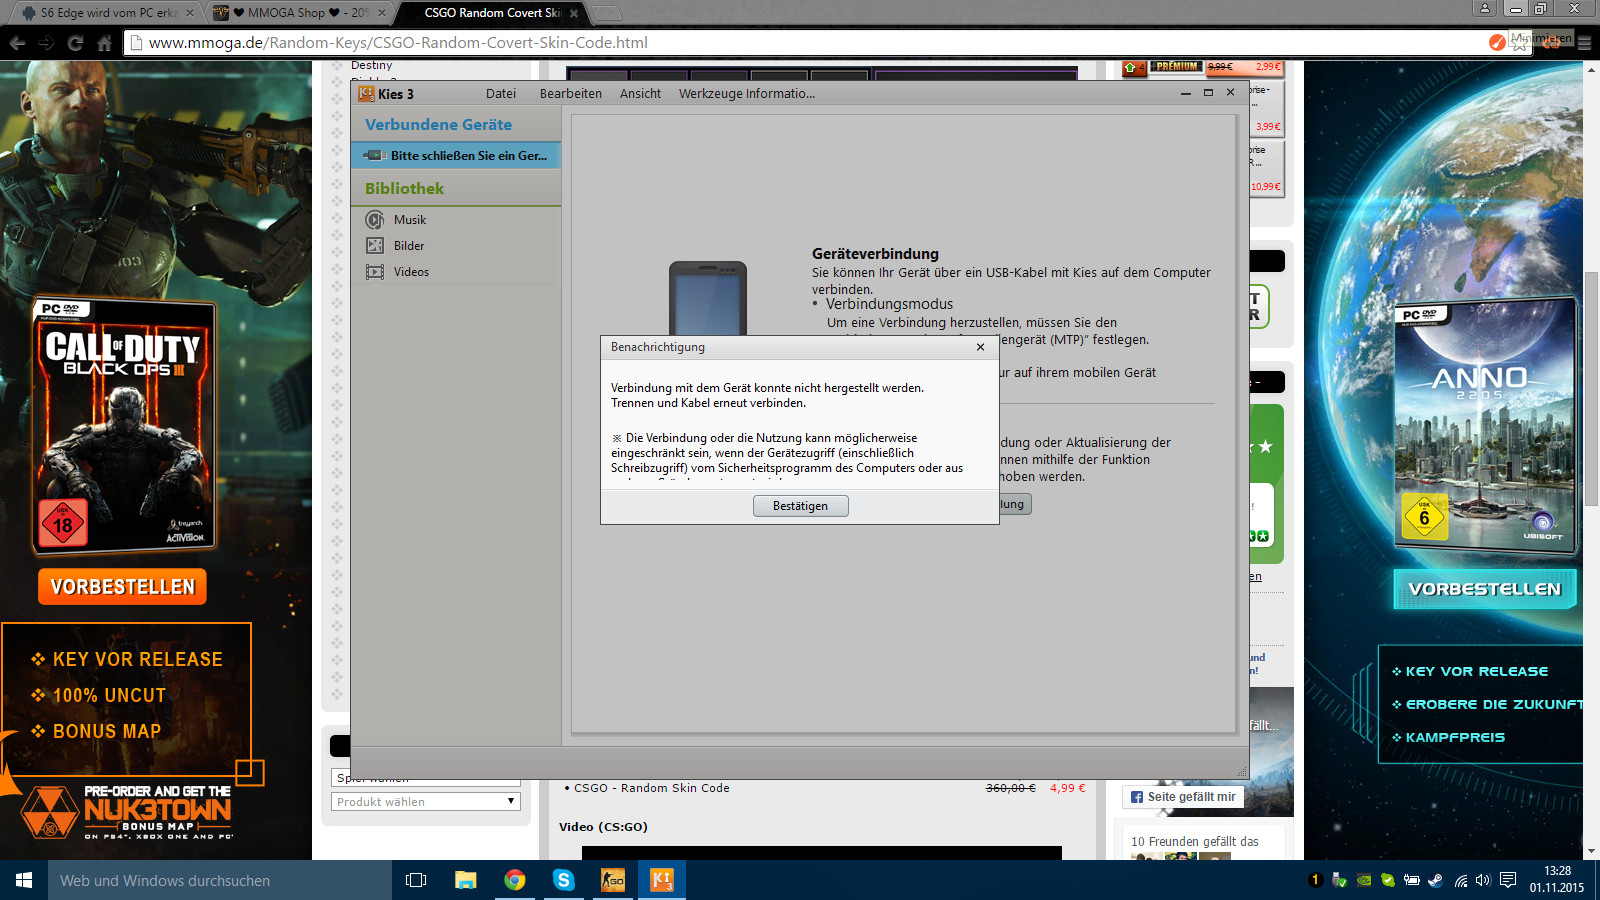Click 'CSGO - Random Skin Code' product entry
The width and height of the screenshot is (1600, 900).
coord(652,788)
